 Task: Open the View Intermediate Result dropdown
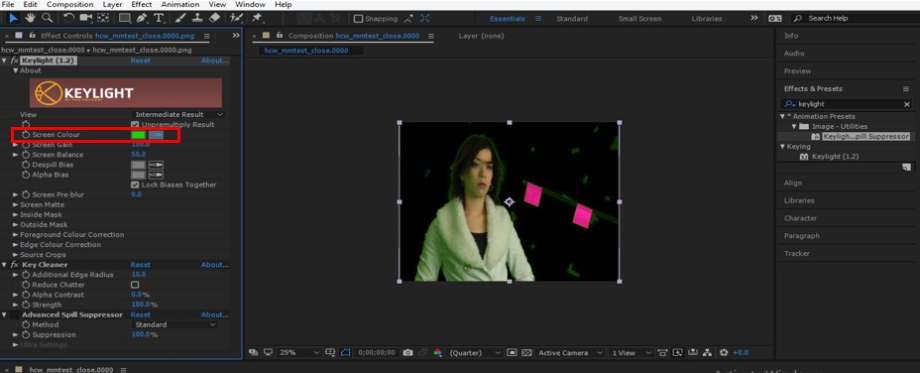coord(178,115)
